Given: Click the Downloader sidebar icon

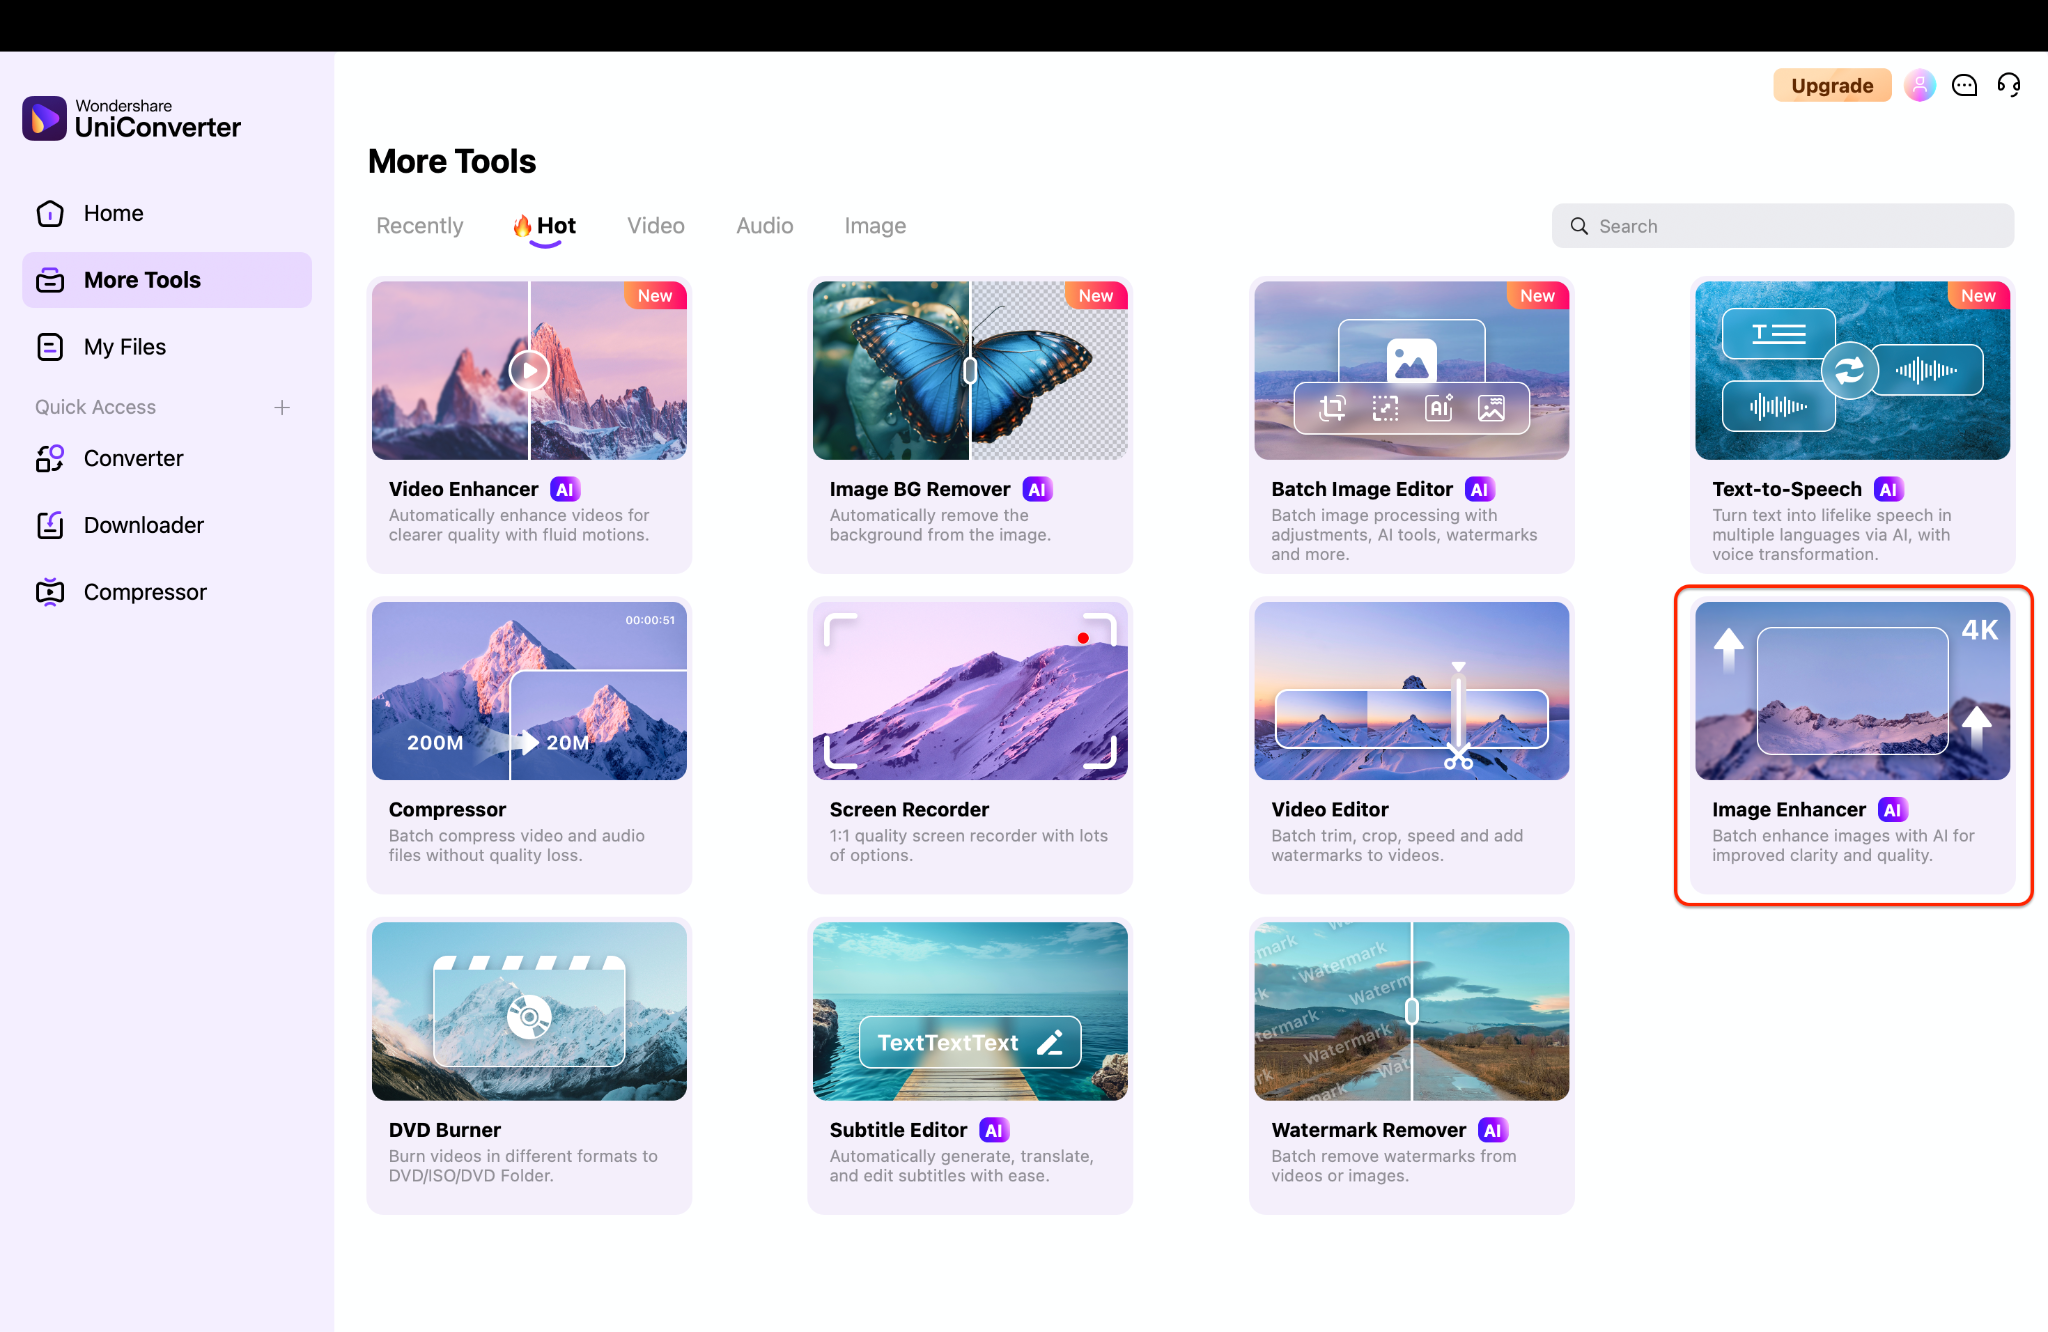Looking at the screenshot, I should pos(50,525).
